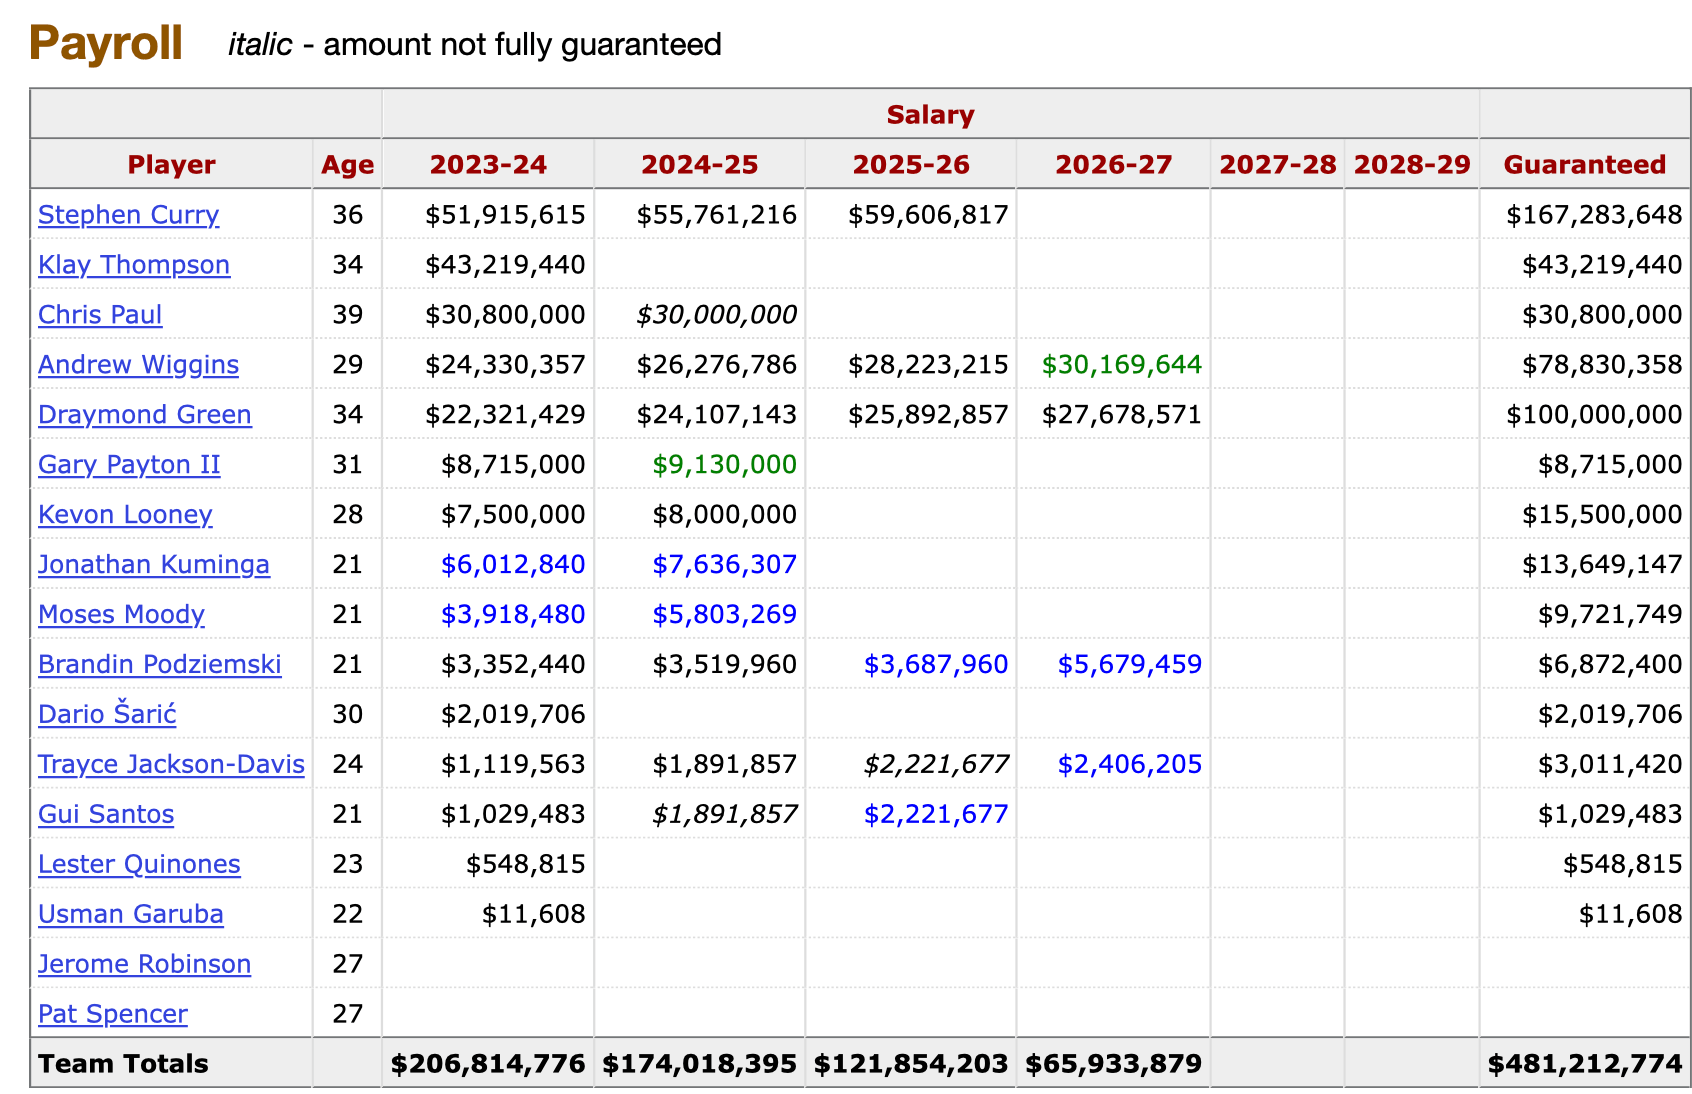Click Podziemski's 2025-26 amount $3,687,960

(x=936, y=665)
